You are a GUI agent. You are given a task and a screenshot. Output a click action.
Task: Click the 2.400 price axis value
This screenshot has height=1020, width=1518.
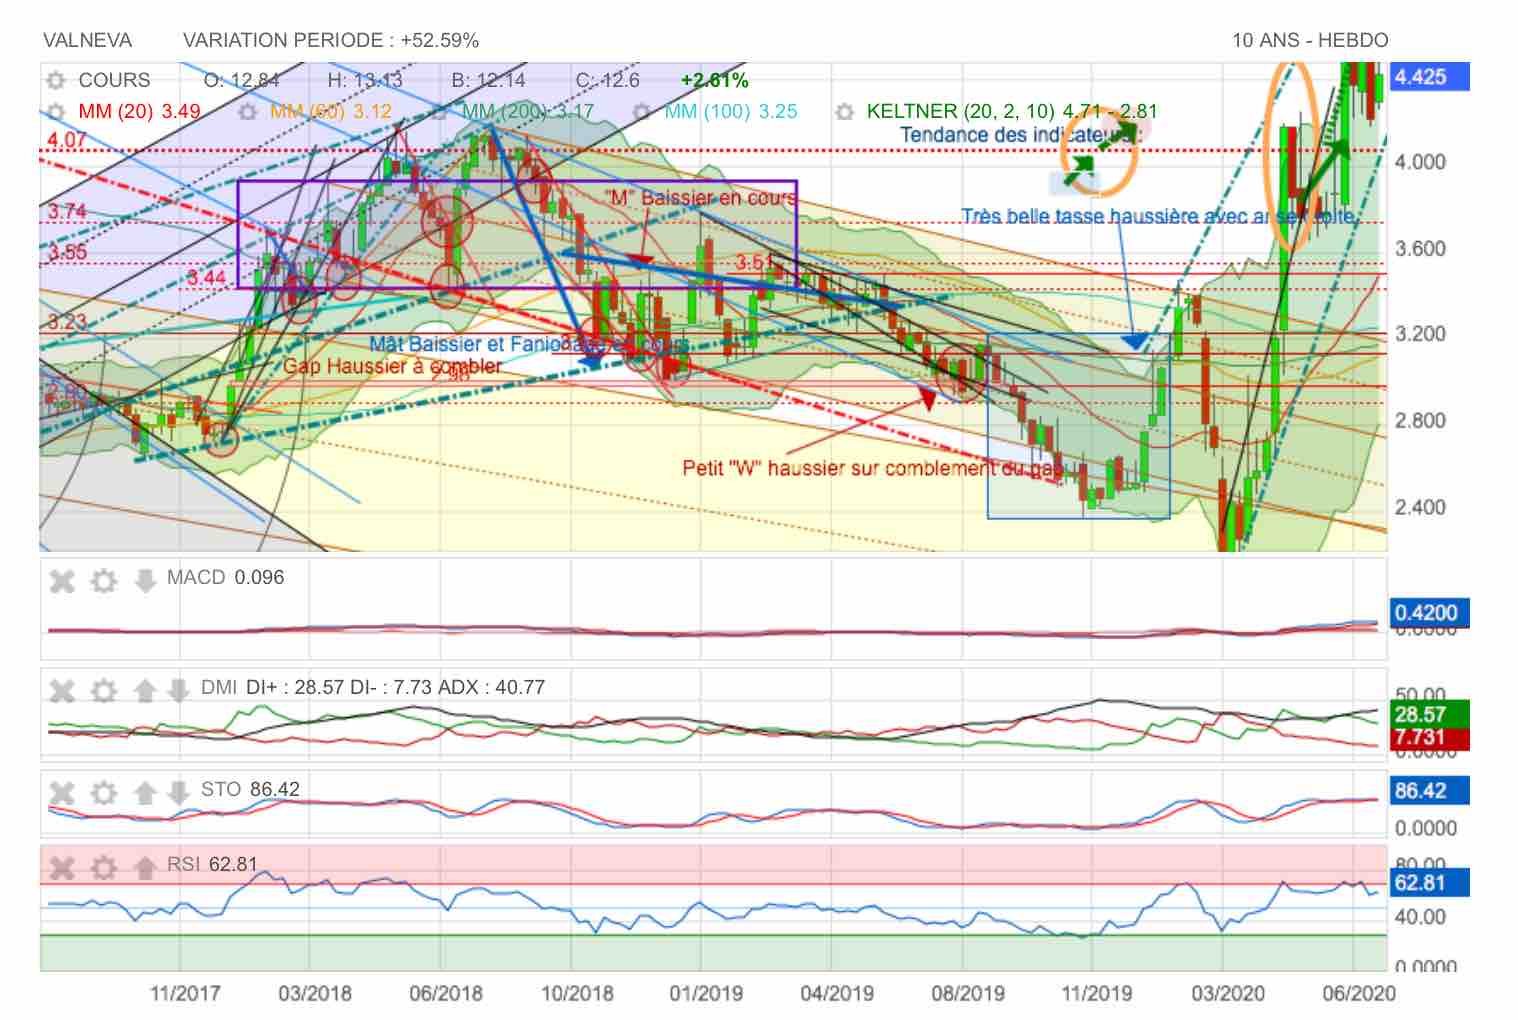(1420, 507)
